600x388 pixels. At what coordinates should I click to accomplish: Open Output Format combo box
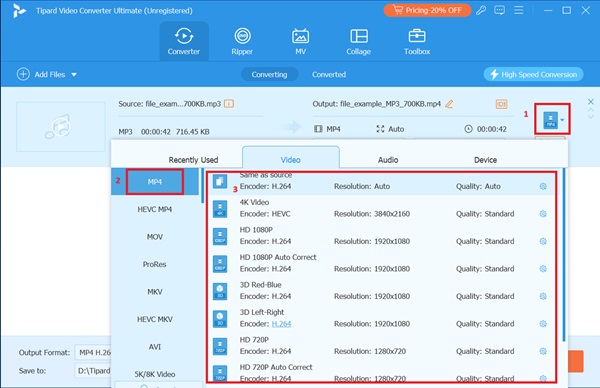click(x=94, y=352)
